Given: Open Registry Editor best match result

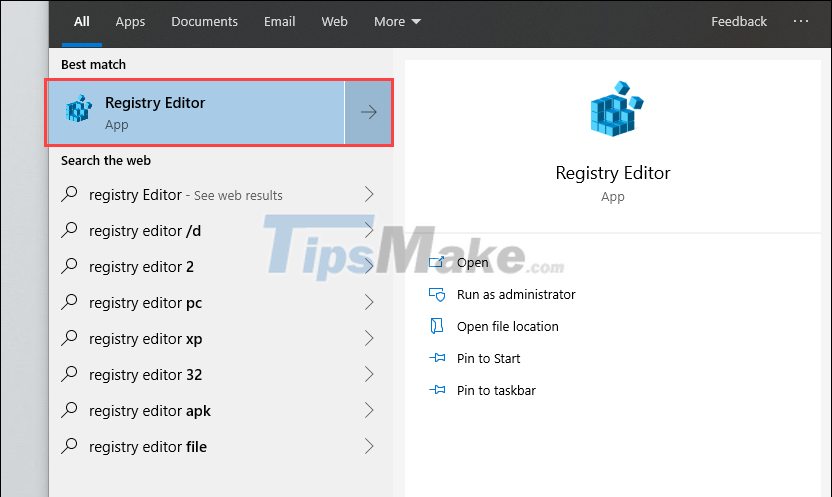Looking at the screenshot, I should [x=196, y=112].
